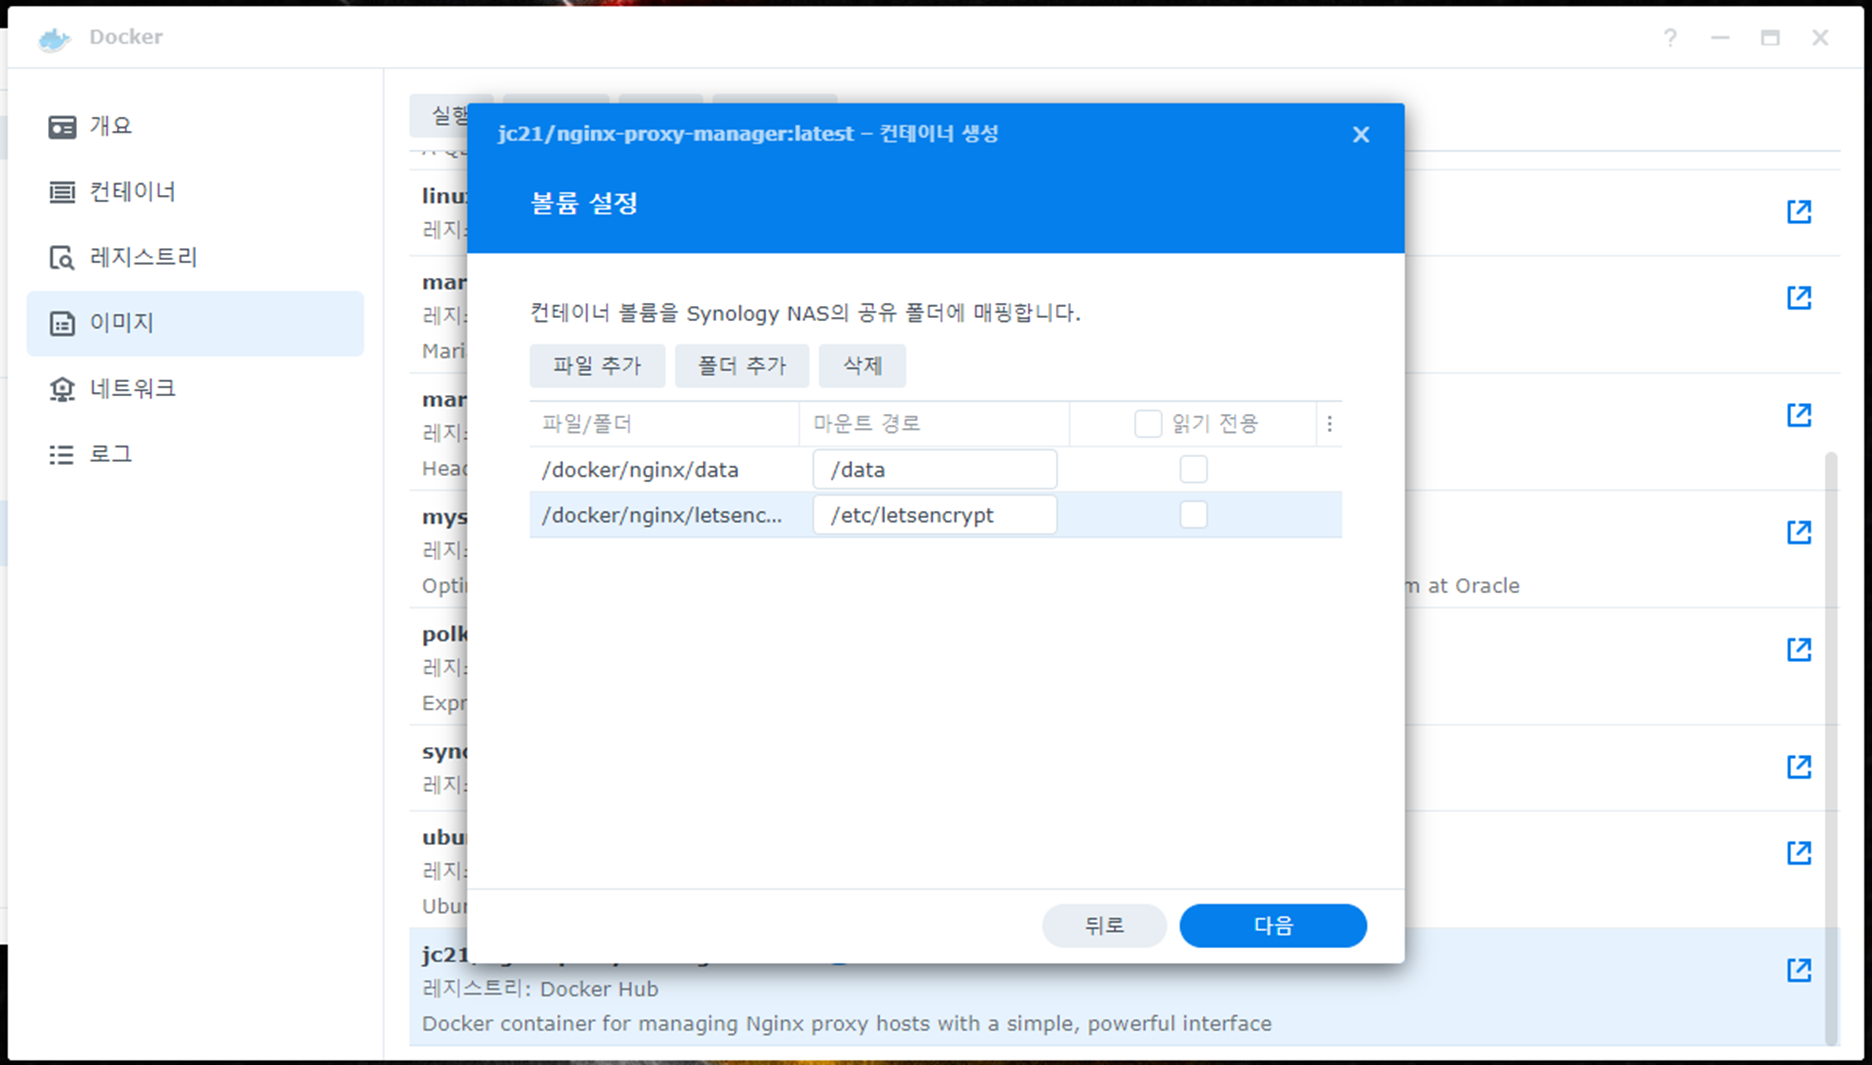Go back with the 뒤로 button
Screen dimensions: 1872x1065
click(1104, 926)
